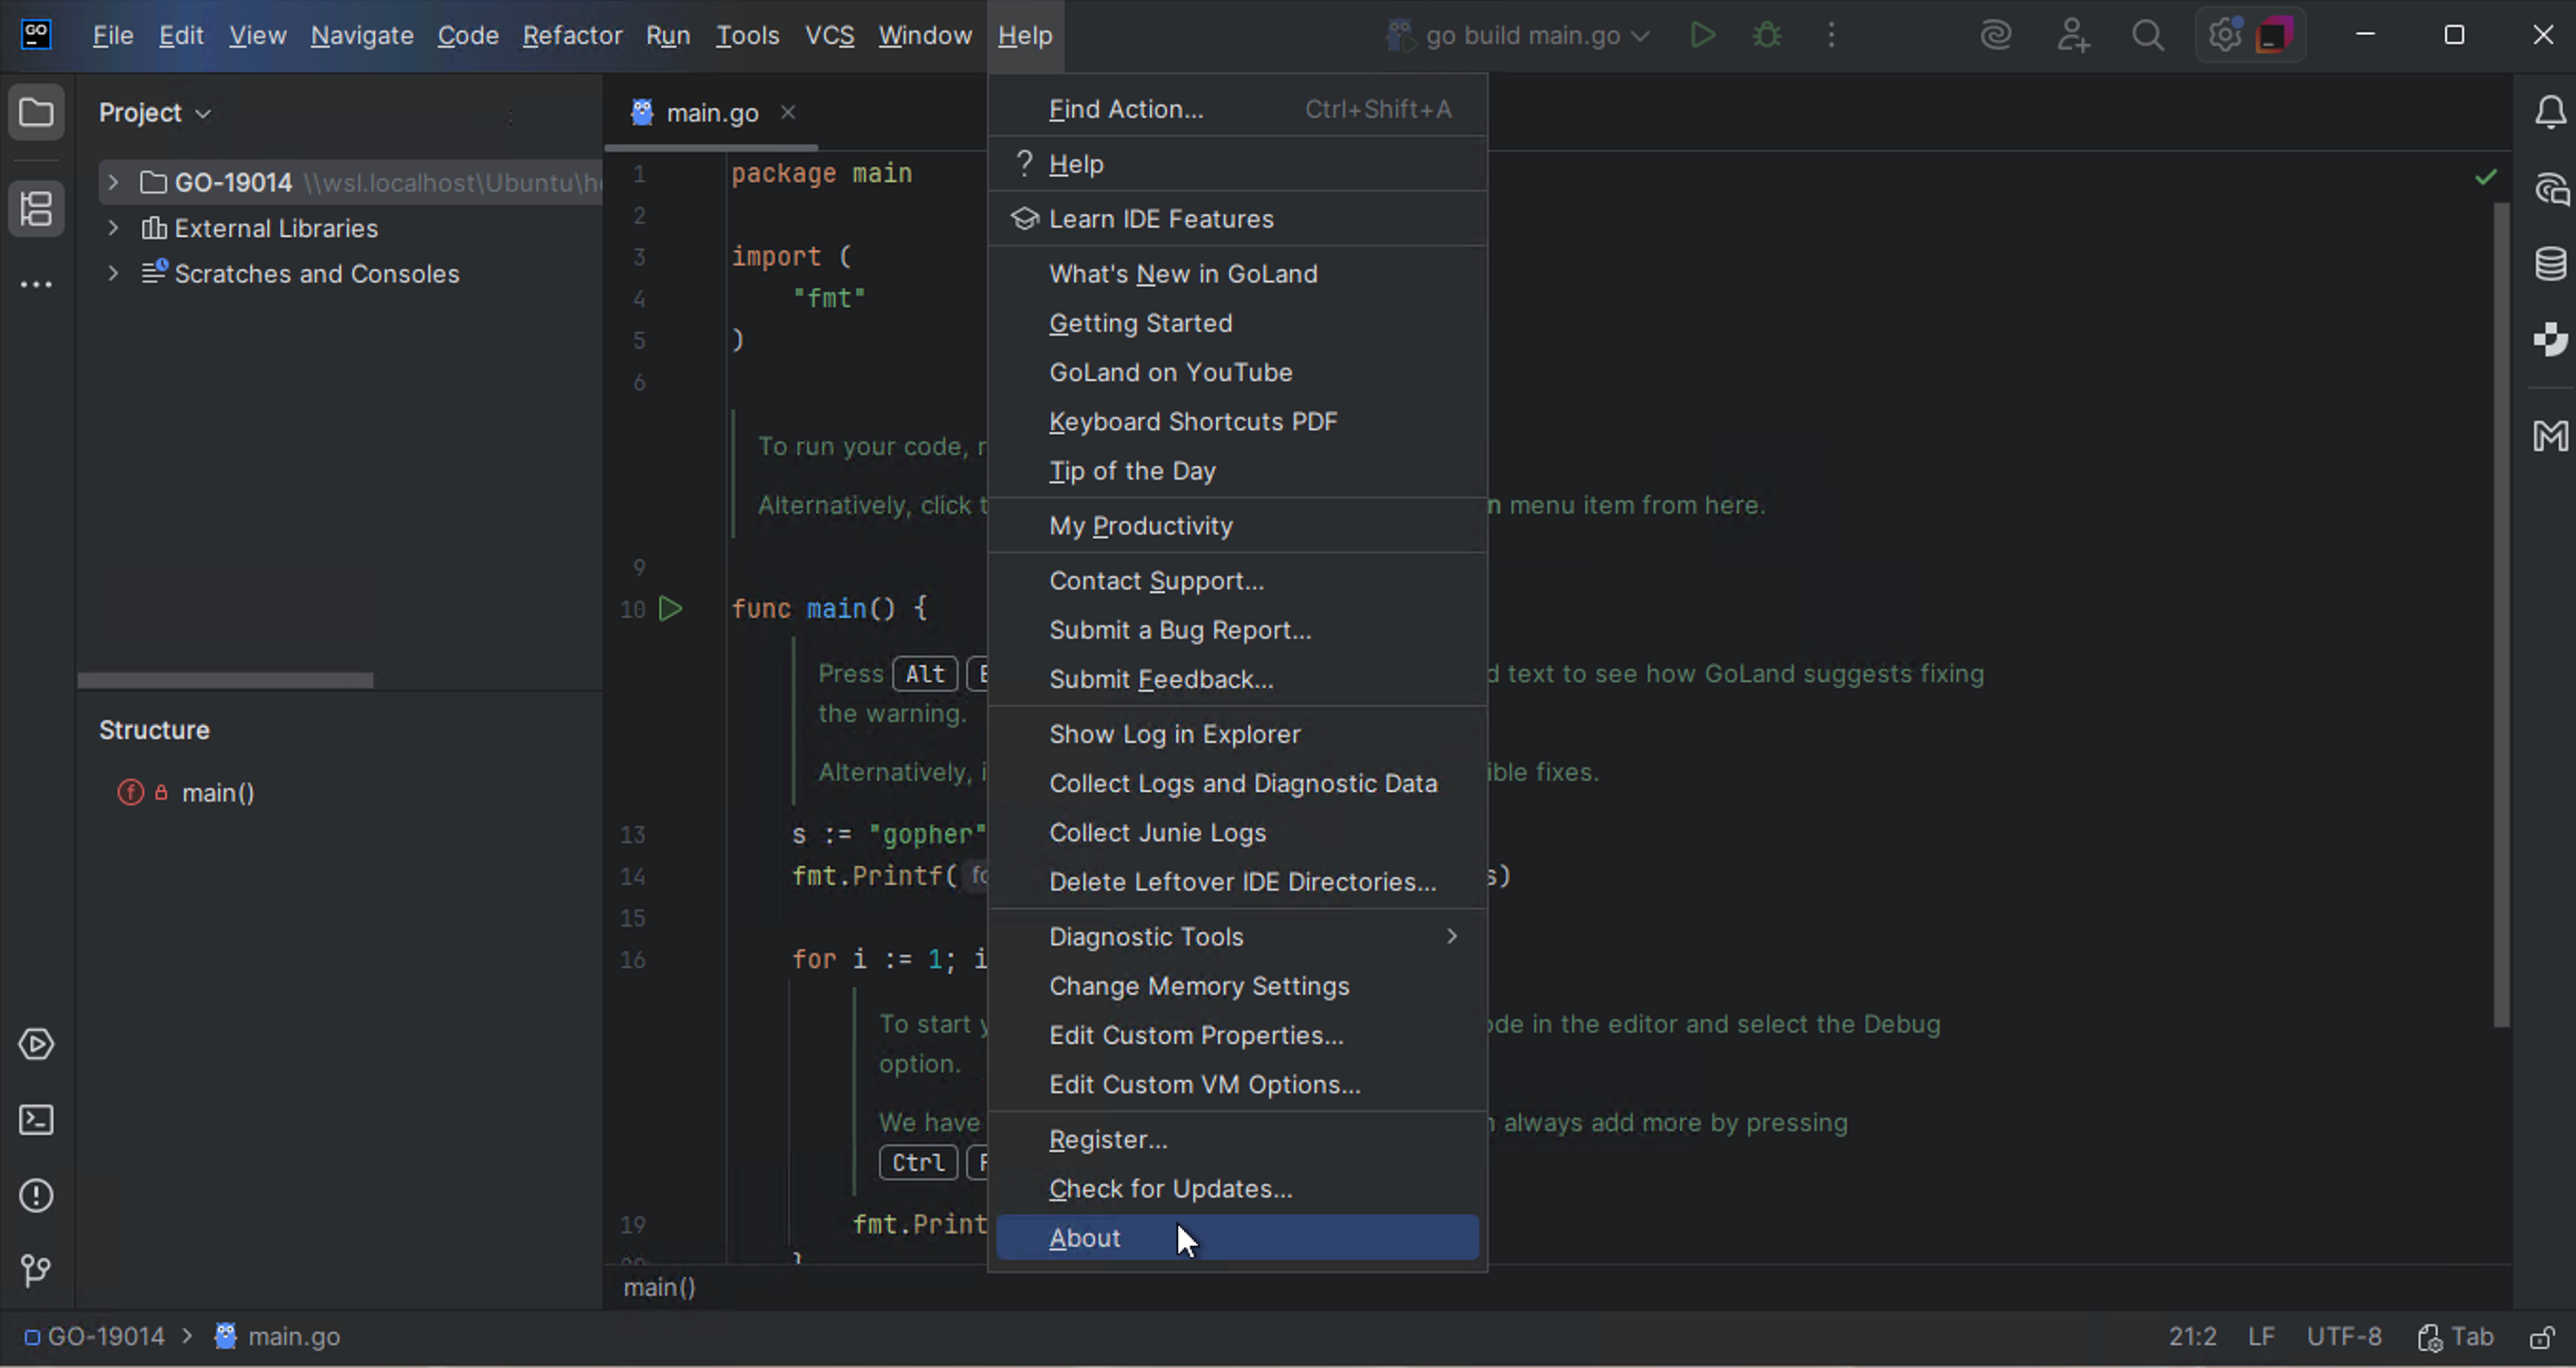2576x1368 pixels.
Task: Click the Search Everywhere magnifier icon
Action: pyautogui.click(x=2147, y=36)
